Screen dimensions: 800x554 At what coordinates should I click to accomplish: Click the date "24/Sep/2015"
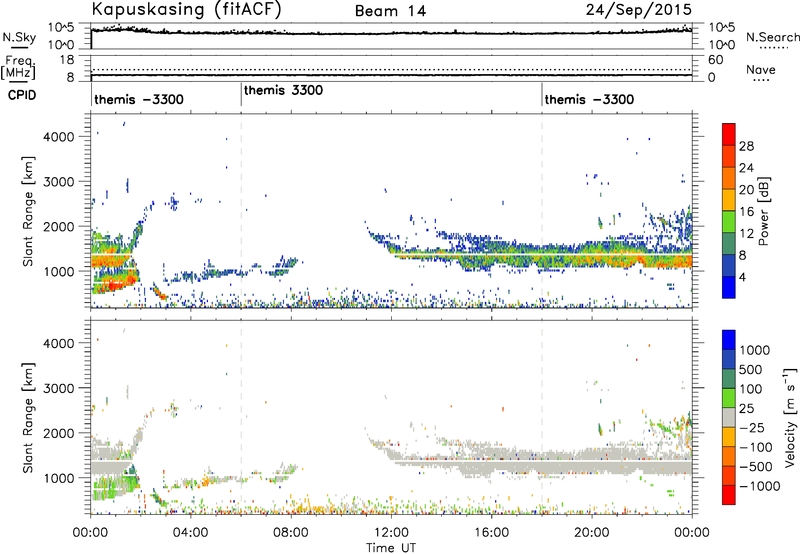click(x=639, y=9)
